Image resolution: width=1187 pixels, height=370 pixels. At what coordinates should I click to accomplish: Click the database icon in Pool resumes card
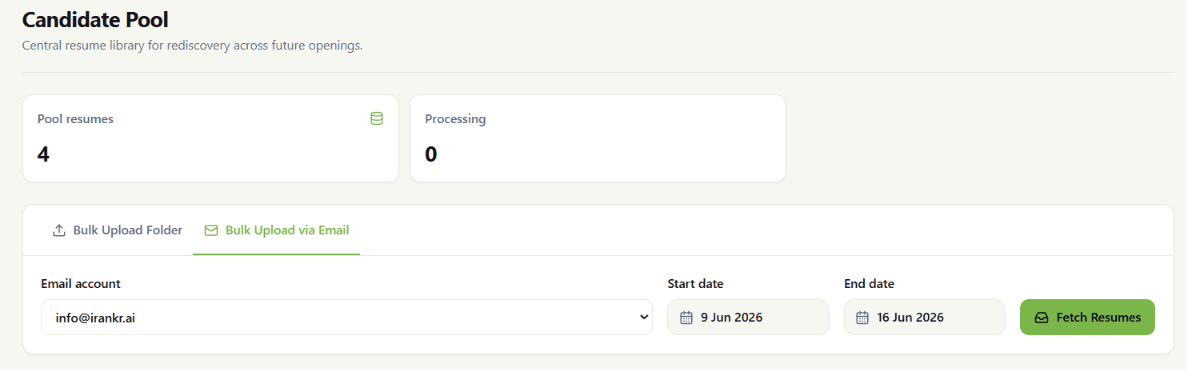pyautogui.click(x=376, y=119)
